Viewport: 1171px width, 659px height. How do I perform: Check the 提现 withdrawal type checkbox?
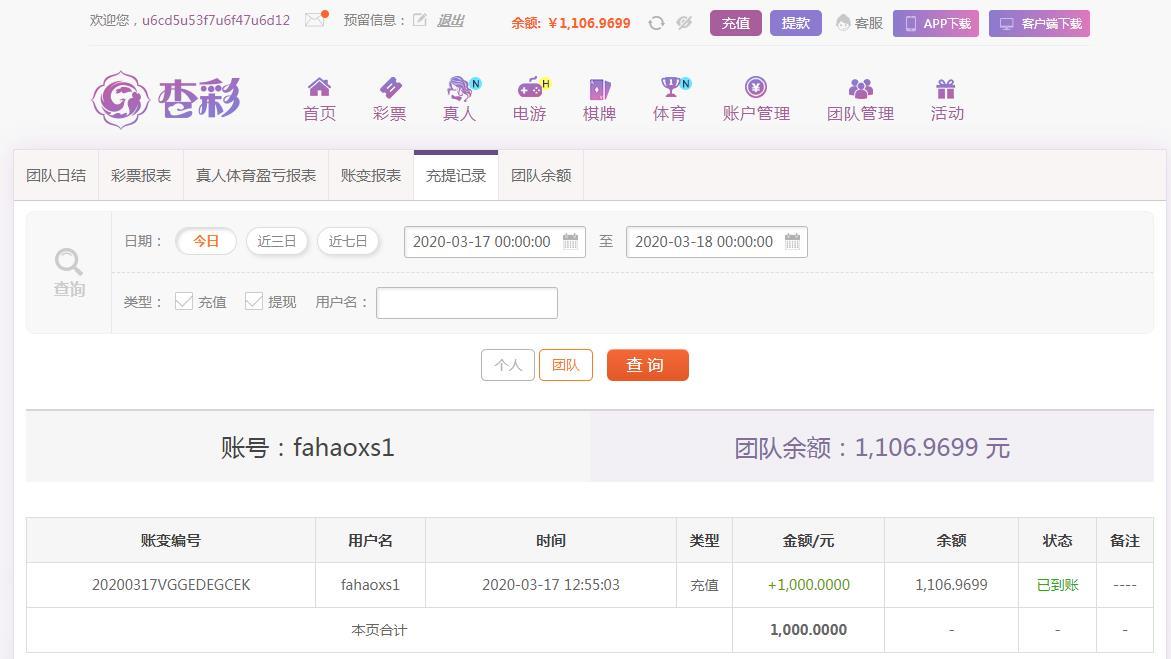253,301
